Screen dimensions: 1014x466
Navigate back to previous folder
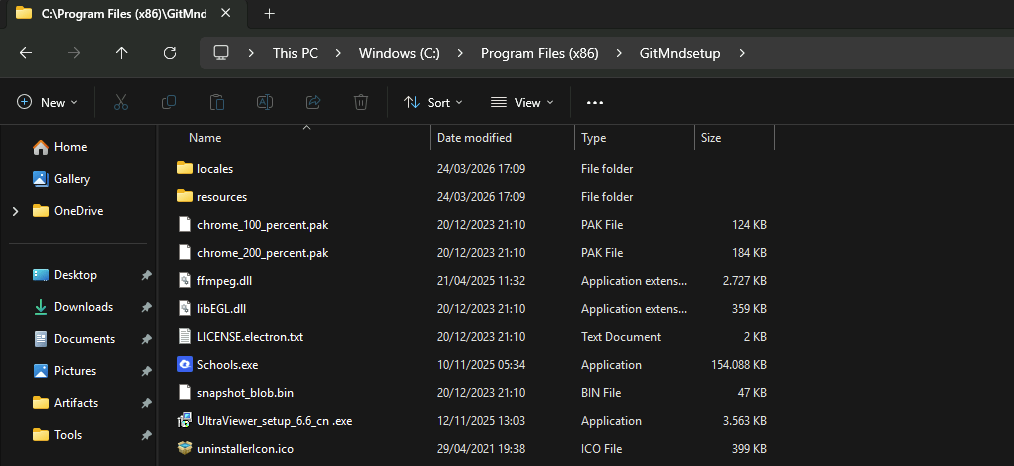(x=26, y=53)
